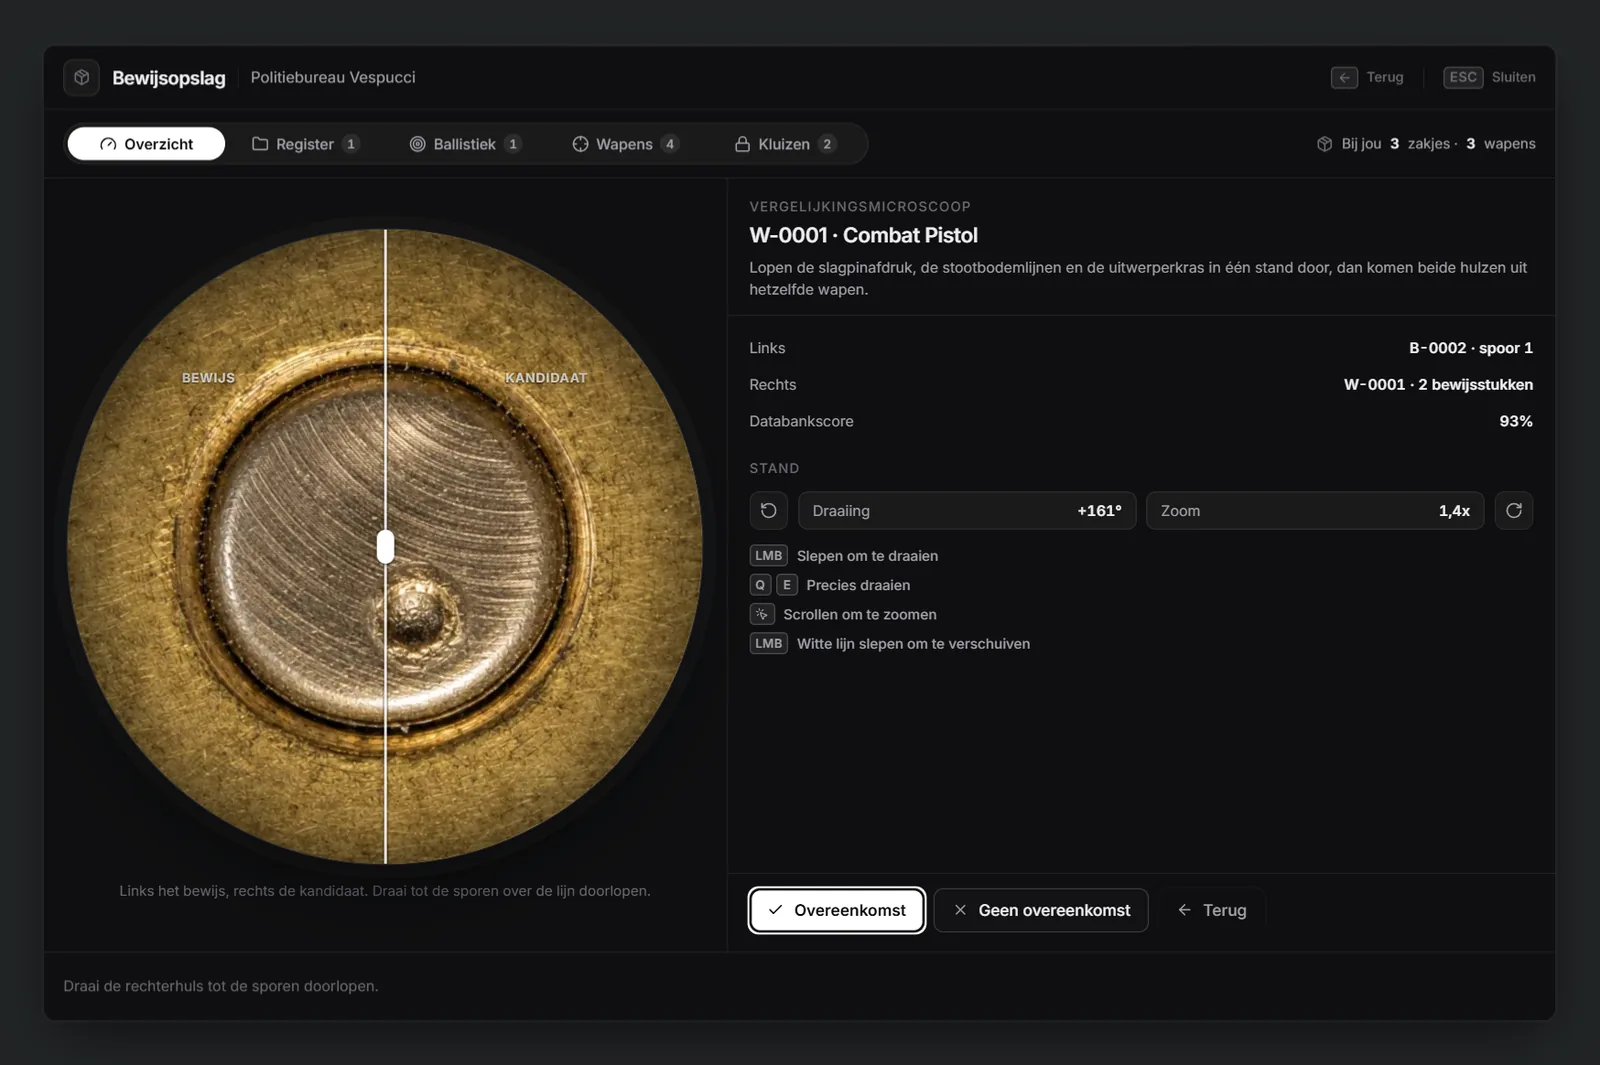This screenshot has width=1600, height=1065.
Task: Reject with Geen overeenkomst button
Action: point(1041,910)
